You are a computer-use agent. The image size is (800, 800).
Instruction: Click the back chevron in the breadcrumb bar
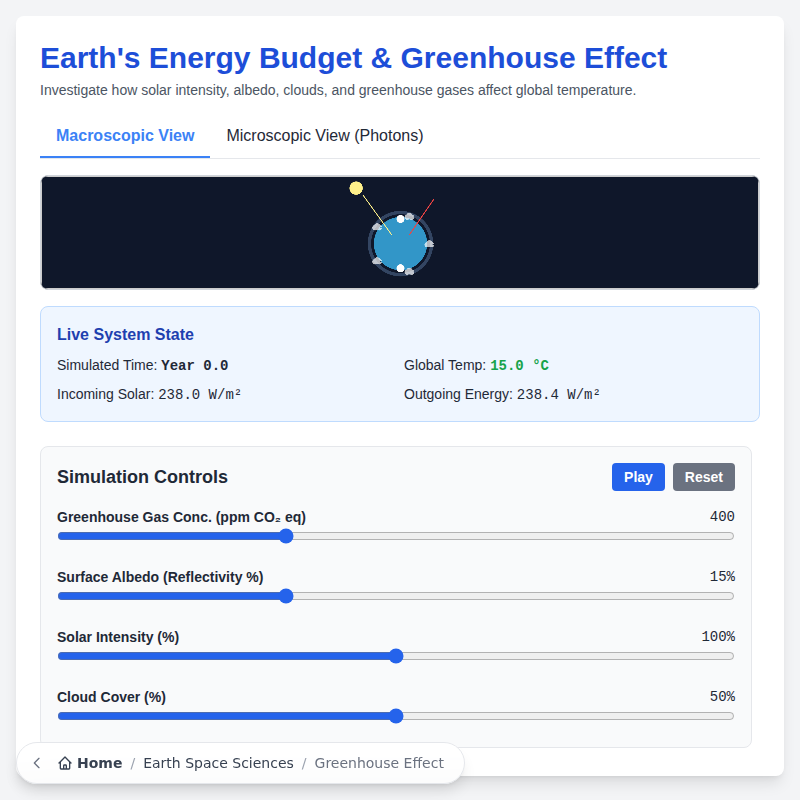point(36,763)
